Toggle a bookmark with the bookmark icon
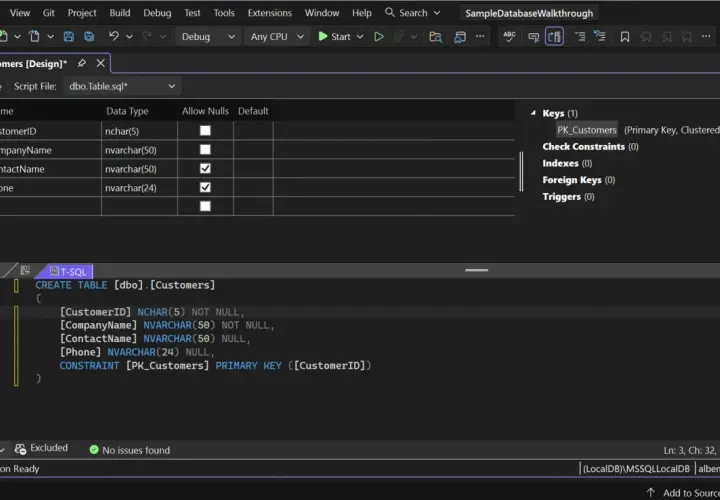720x500 pixels. click(625, 37)
